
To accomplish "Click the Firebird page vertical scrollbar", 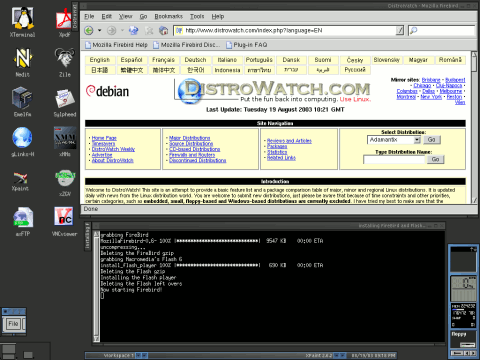I will [474, 127].
